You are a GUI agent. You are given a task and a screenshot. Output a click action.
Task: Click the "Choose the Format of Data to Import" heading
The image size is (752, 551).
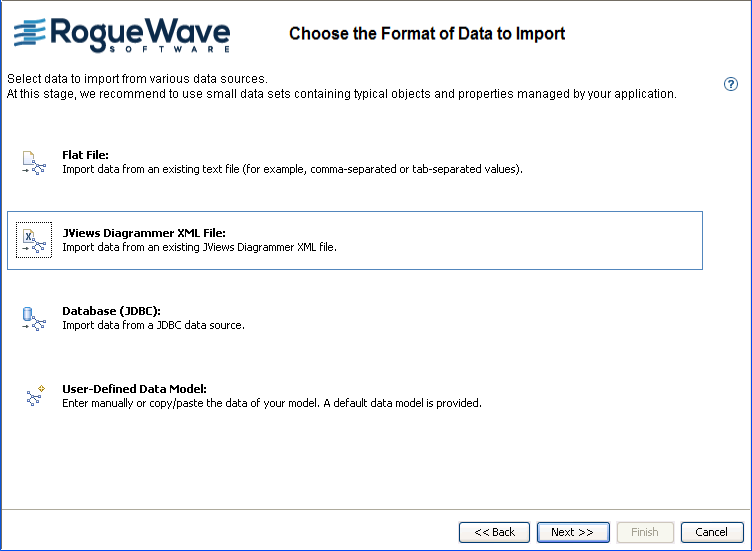point(427,34)
